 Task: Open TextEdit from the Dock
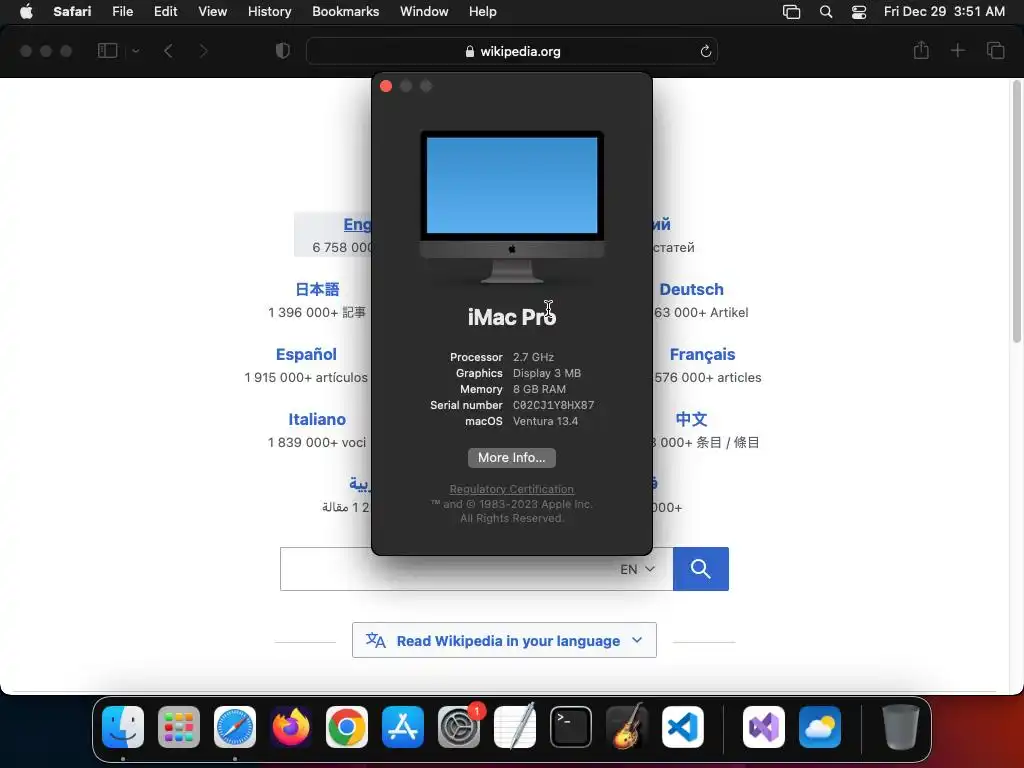point(515,727)
